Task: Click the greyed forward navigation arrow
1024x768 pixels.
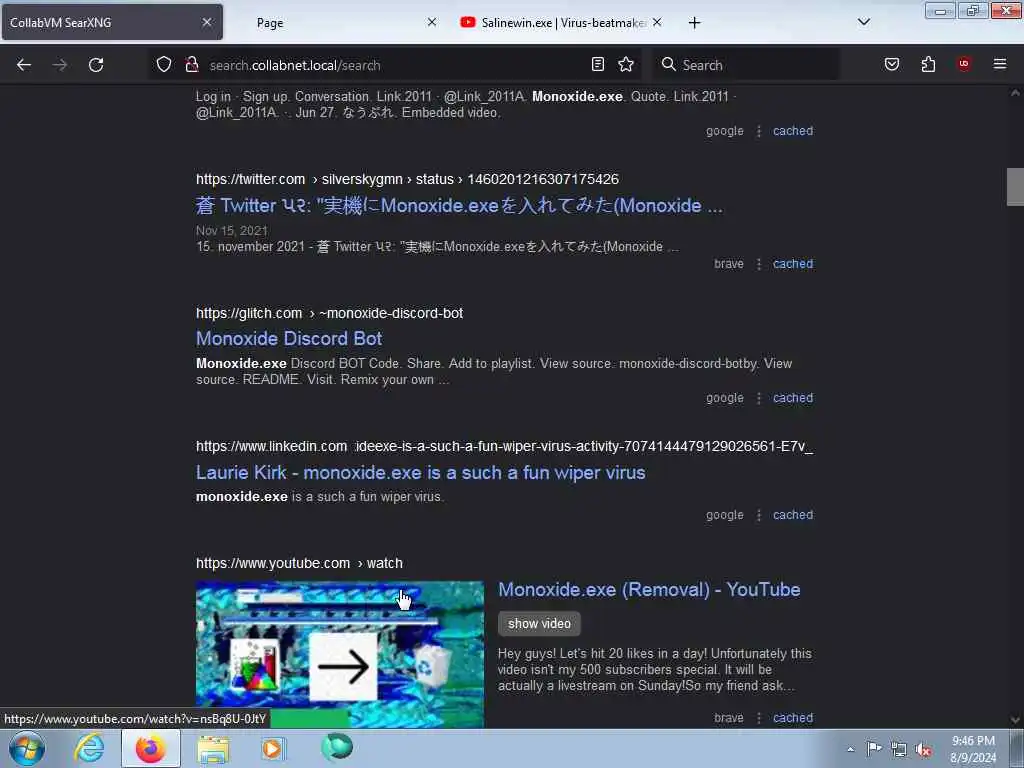Action: (x=59, y=65)
